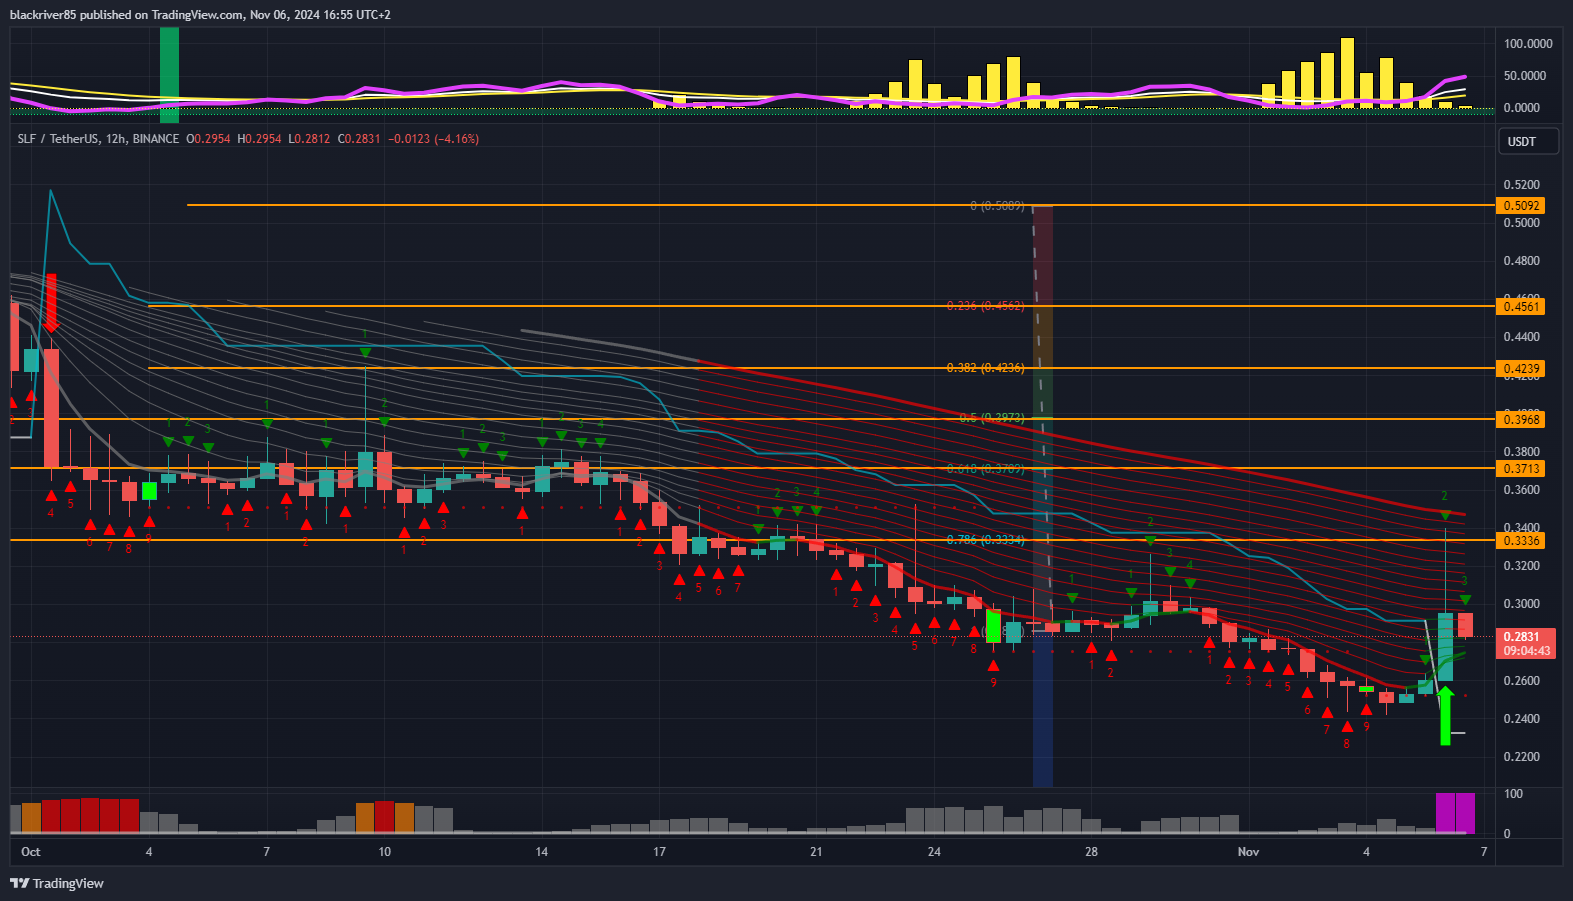
Task: Click the countdown timer 09:04:43
Action: click(x=1526, y=651)
